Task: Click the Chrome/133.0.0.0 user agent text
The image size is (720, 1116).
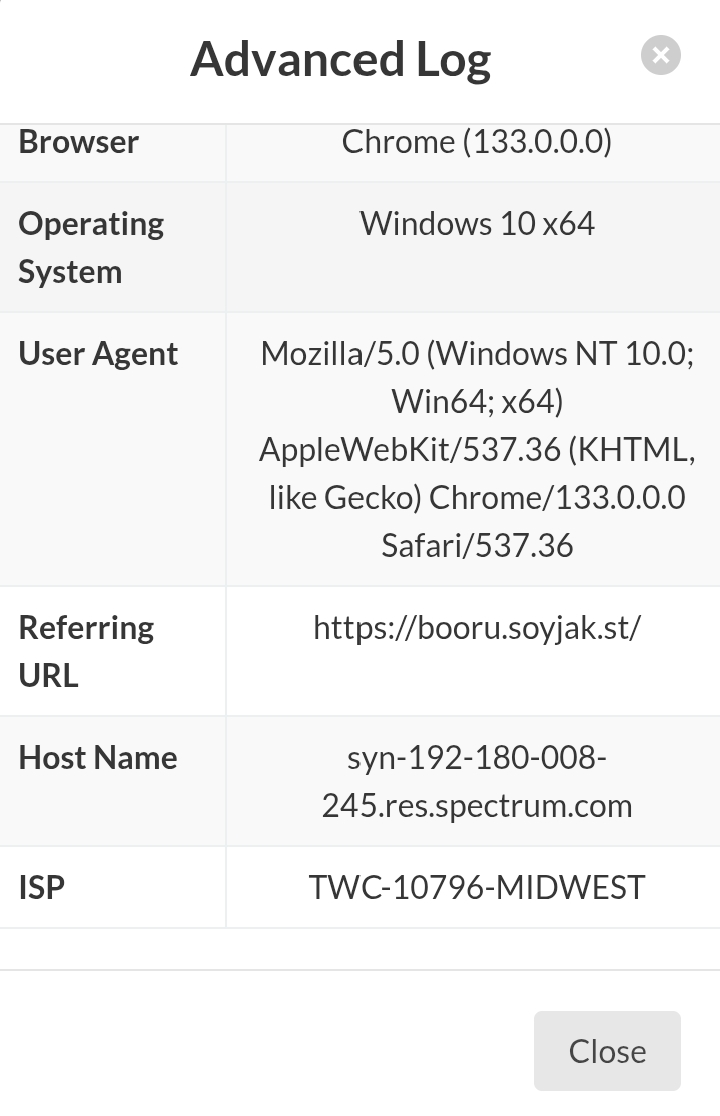Action: pyautogui.click(x=557, y=498)
